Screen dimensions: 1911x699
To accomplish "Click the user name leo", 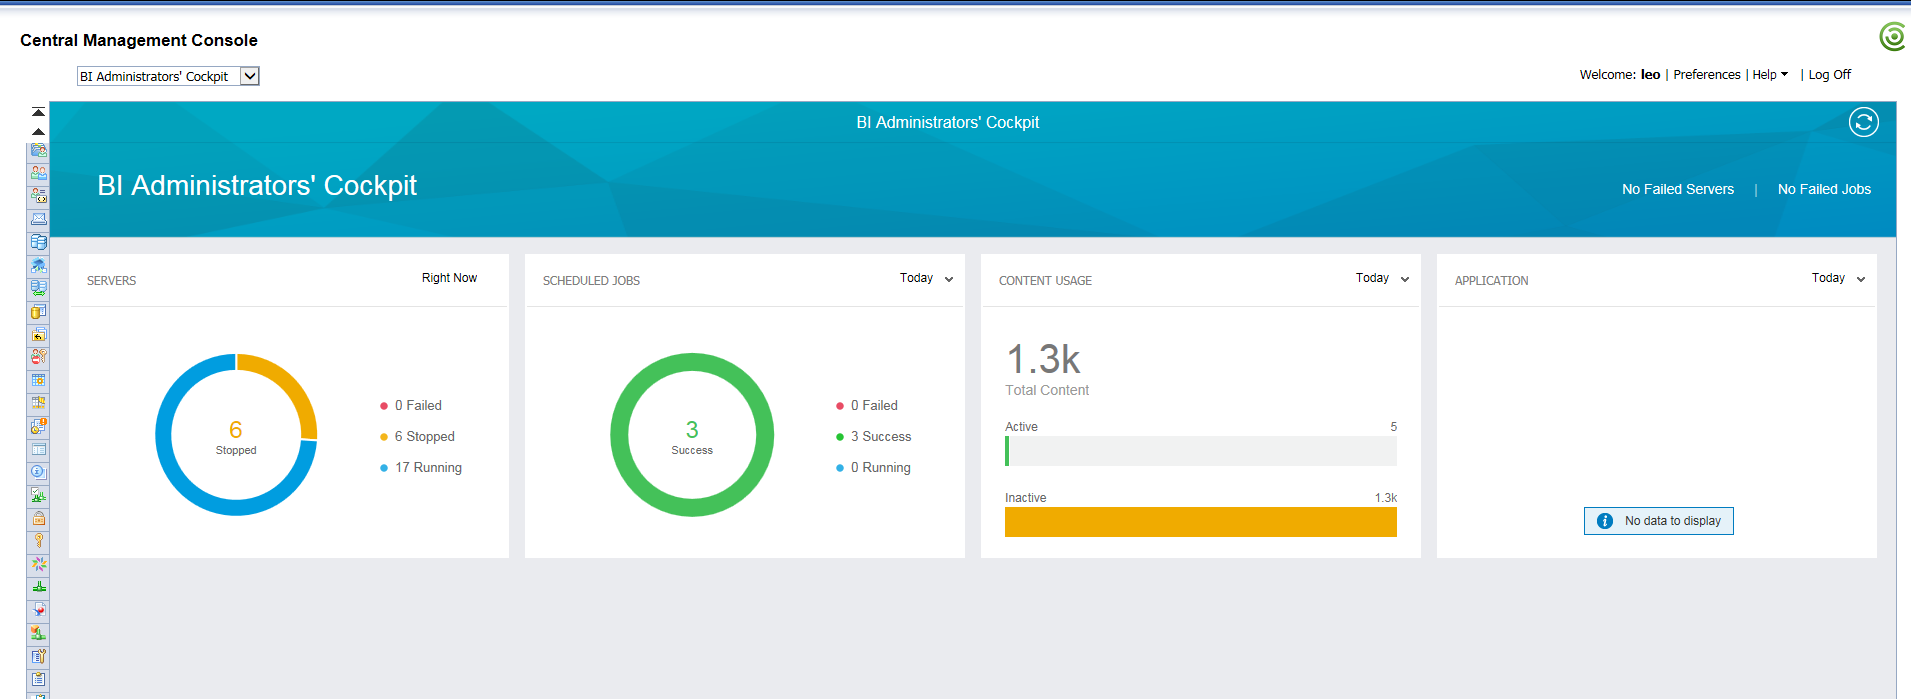I will (x=1650, y=75).
